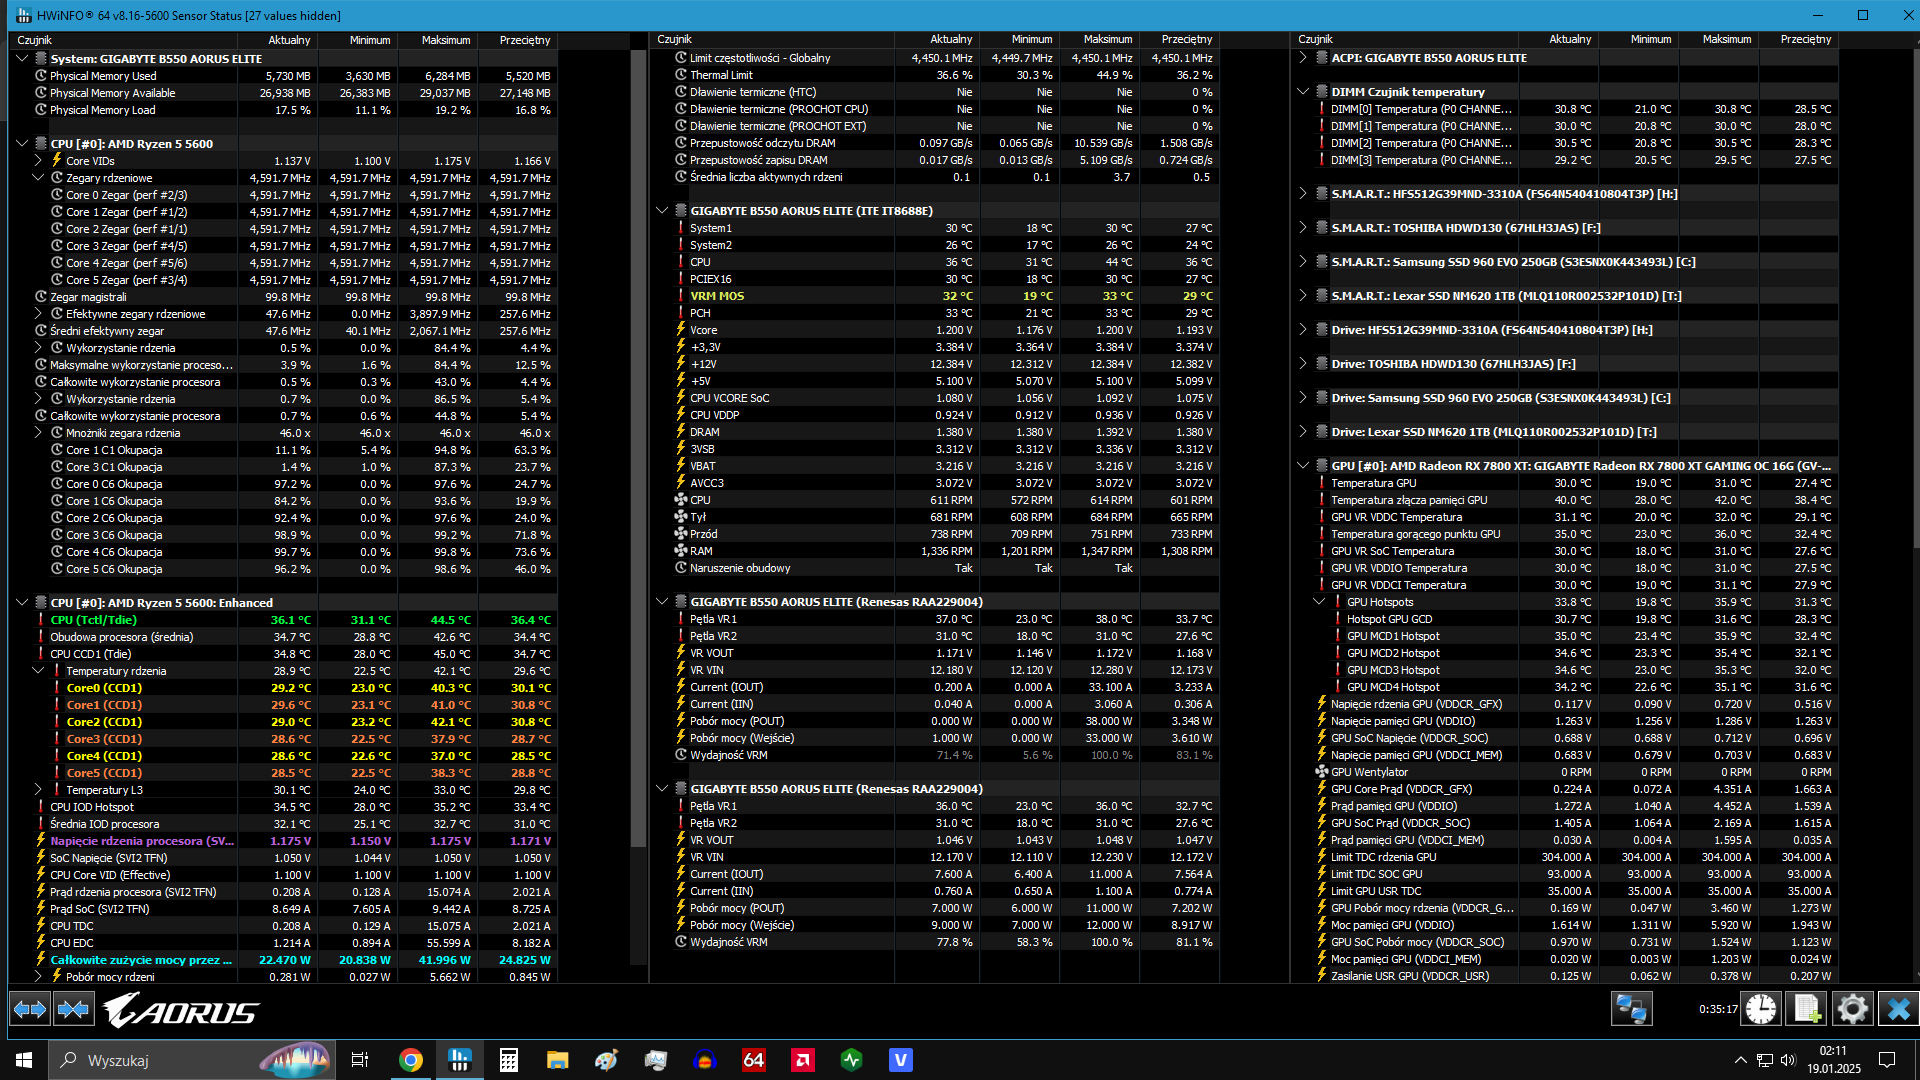The image size is (1920, 1080).
Task: Click the Windows search box Wyszukaj
Action: click(x=118, y=1060)
